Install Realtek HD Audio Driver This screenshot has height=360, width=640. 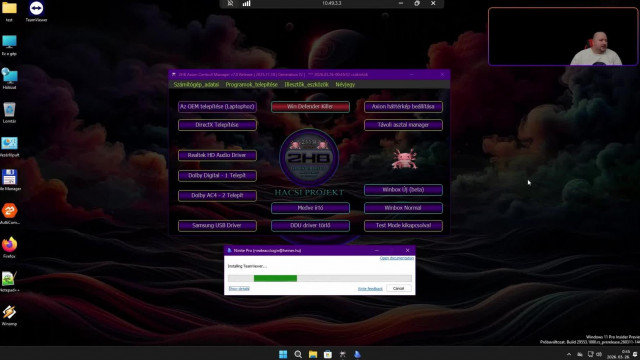pos(217,155)
